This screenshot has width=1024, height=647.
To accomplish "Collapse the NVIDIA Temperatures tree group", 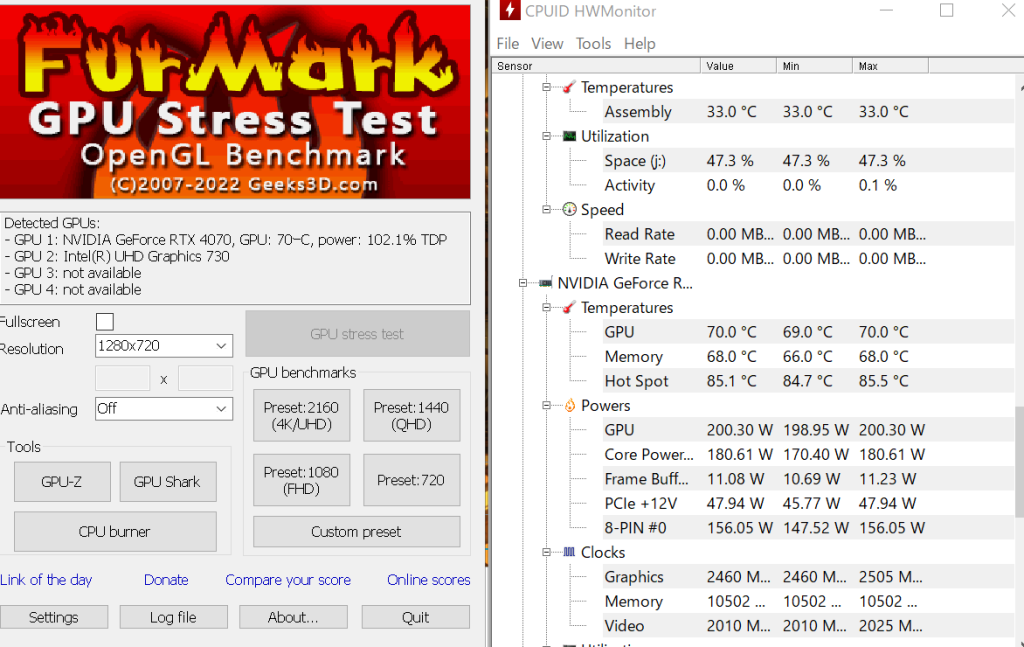I will (547, 308).
